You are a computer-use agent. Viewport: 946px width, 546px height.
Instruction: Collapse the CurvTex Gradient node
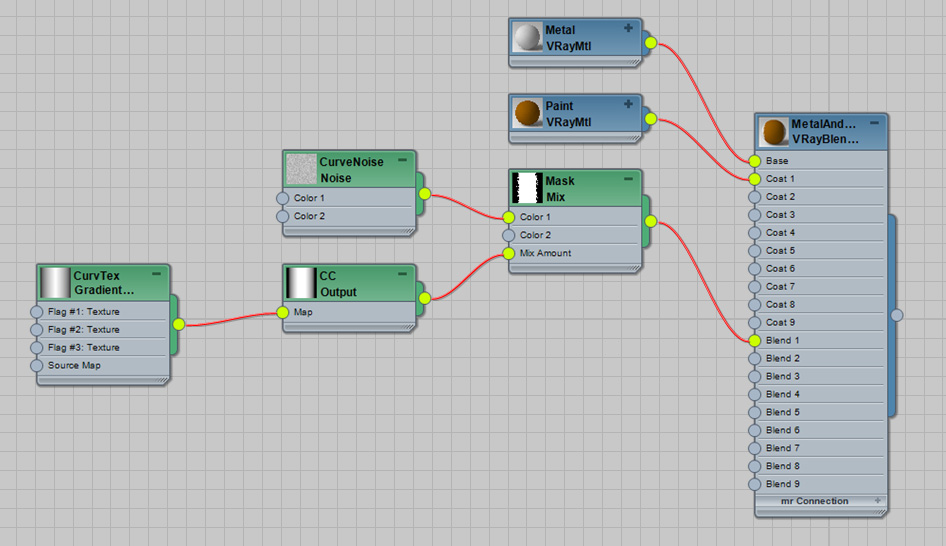coord(156,274)
